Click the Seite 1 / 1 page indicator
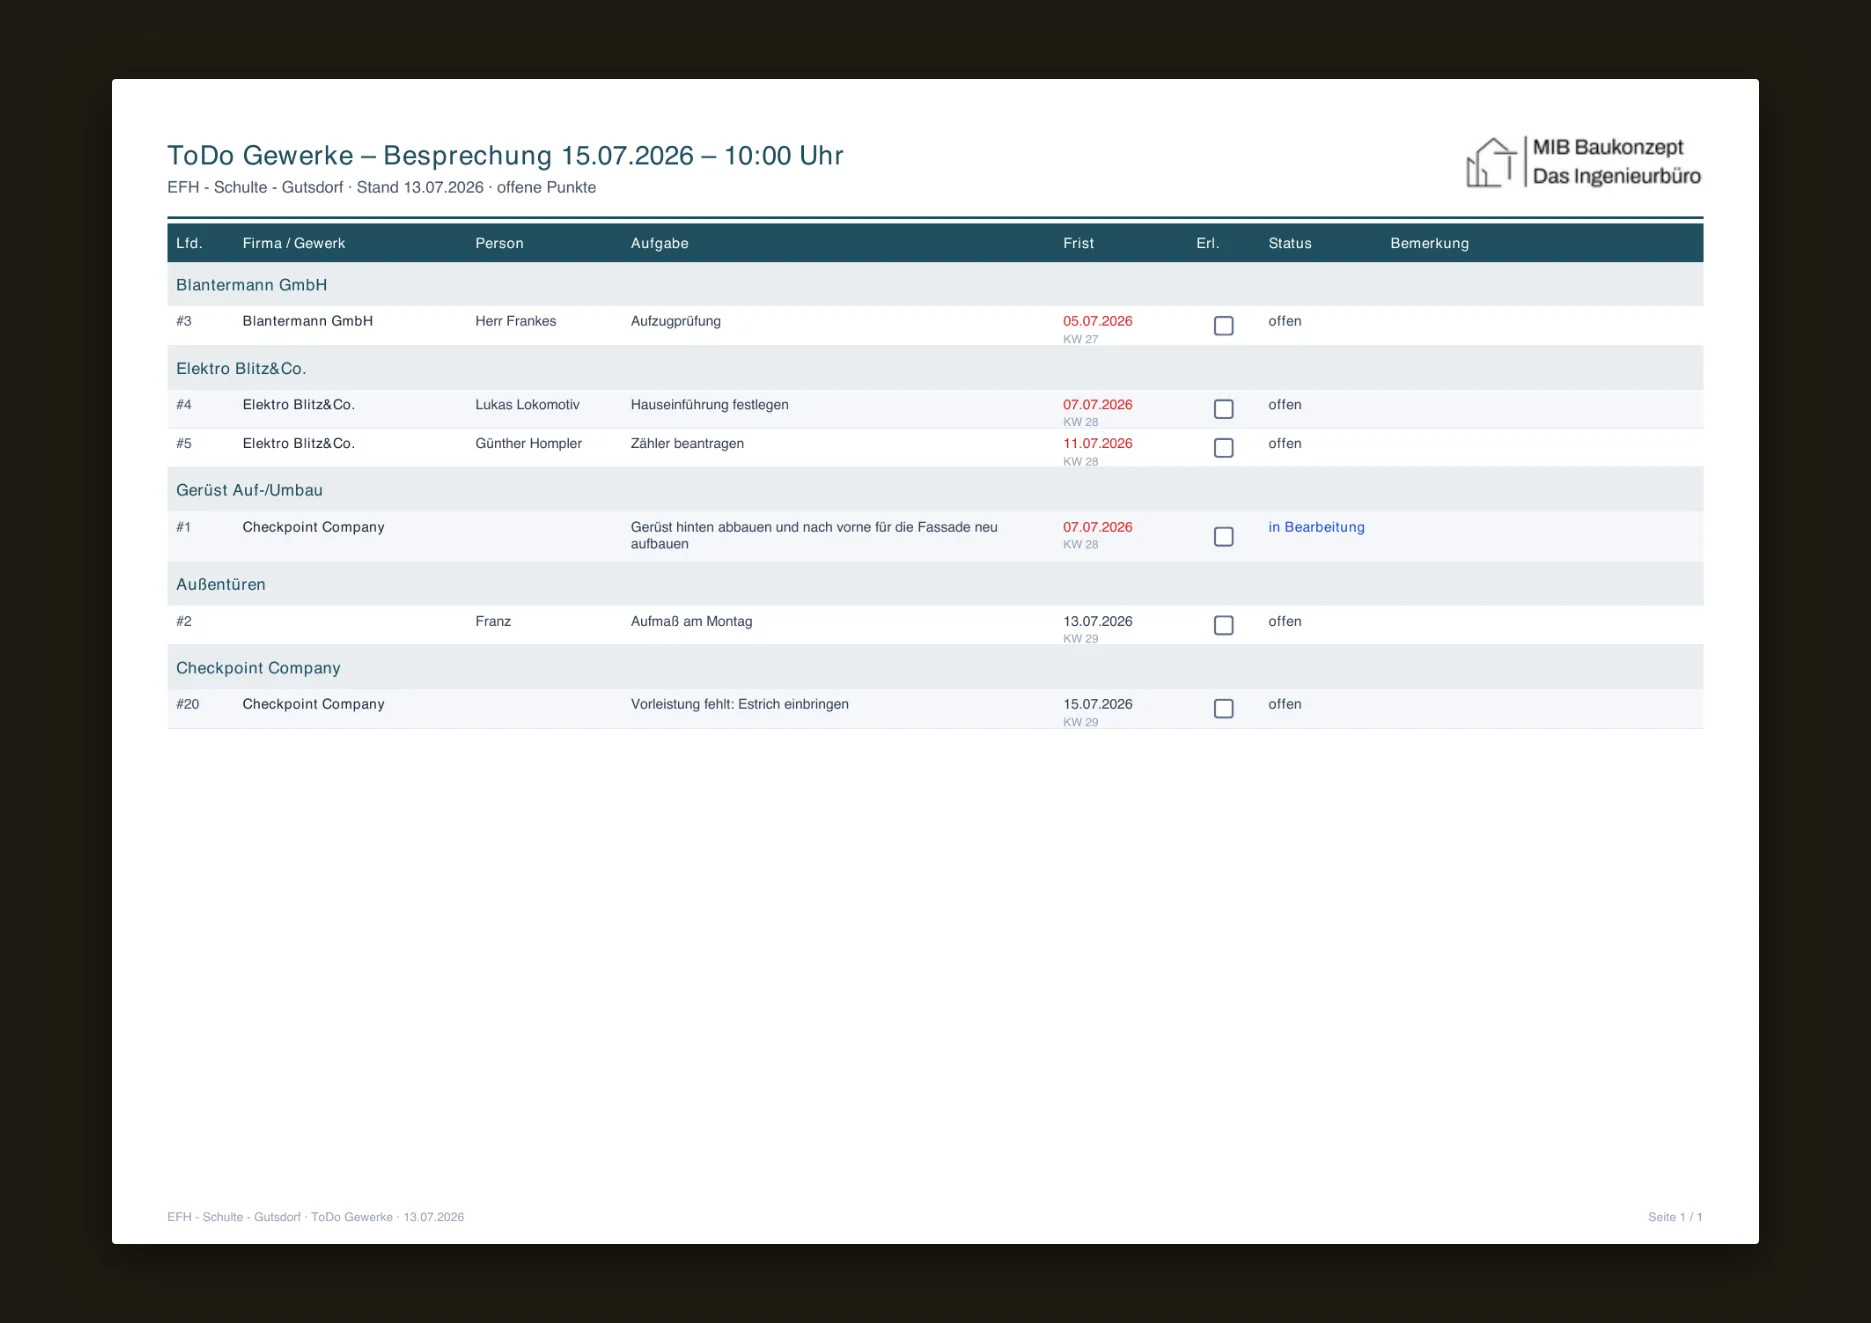Screen dimensions: 1871x1323 point(1675,1217)
